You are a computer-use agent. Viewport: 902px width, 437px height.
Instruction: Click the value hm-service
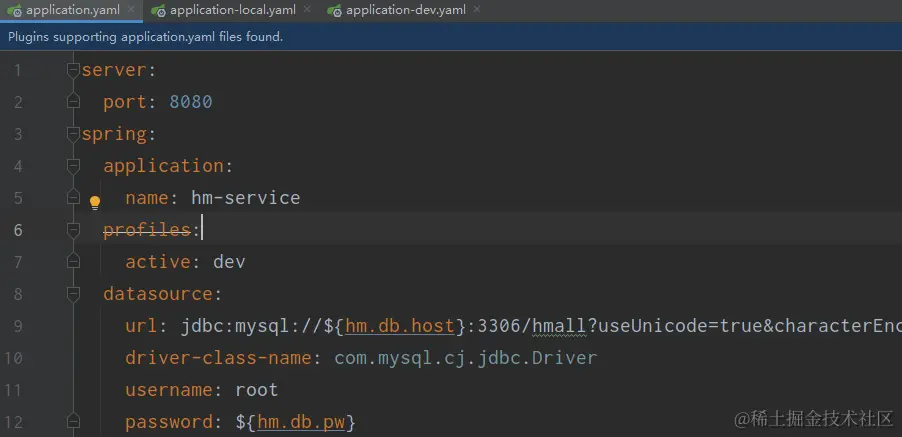coord(246,198)
